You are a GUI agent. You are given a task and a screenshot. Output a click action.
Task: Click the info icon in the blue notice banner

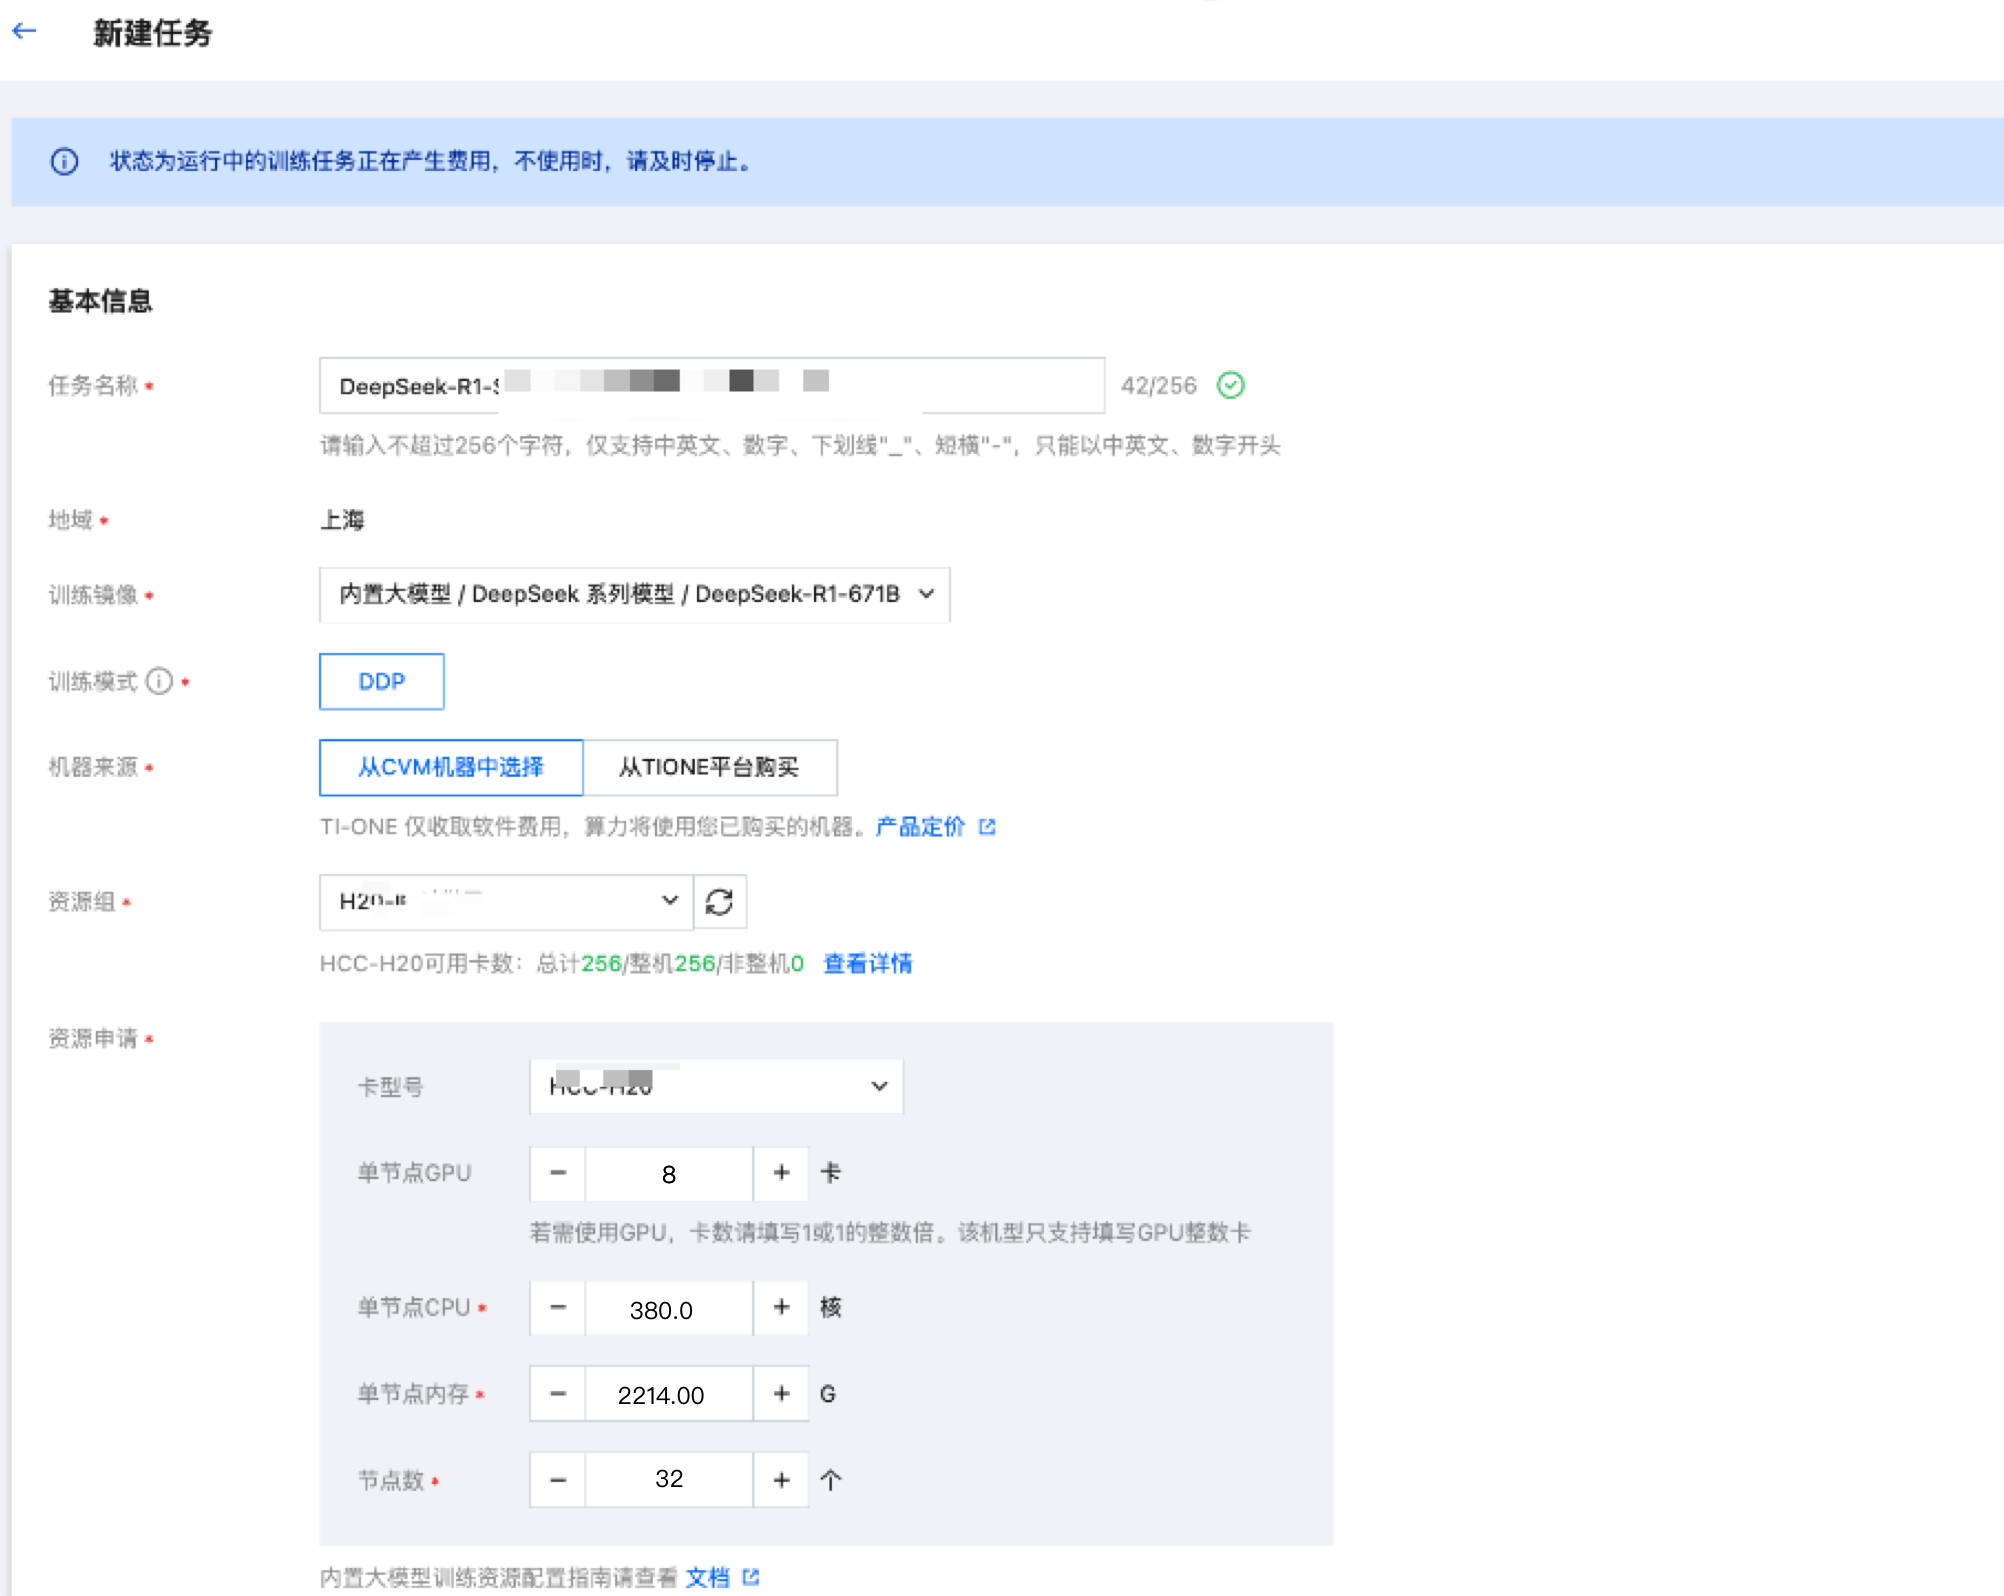(x=64, y=161)
